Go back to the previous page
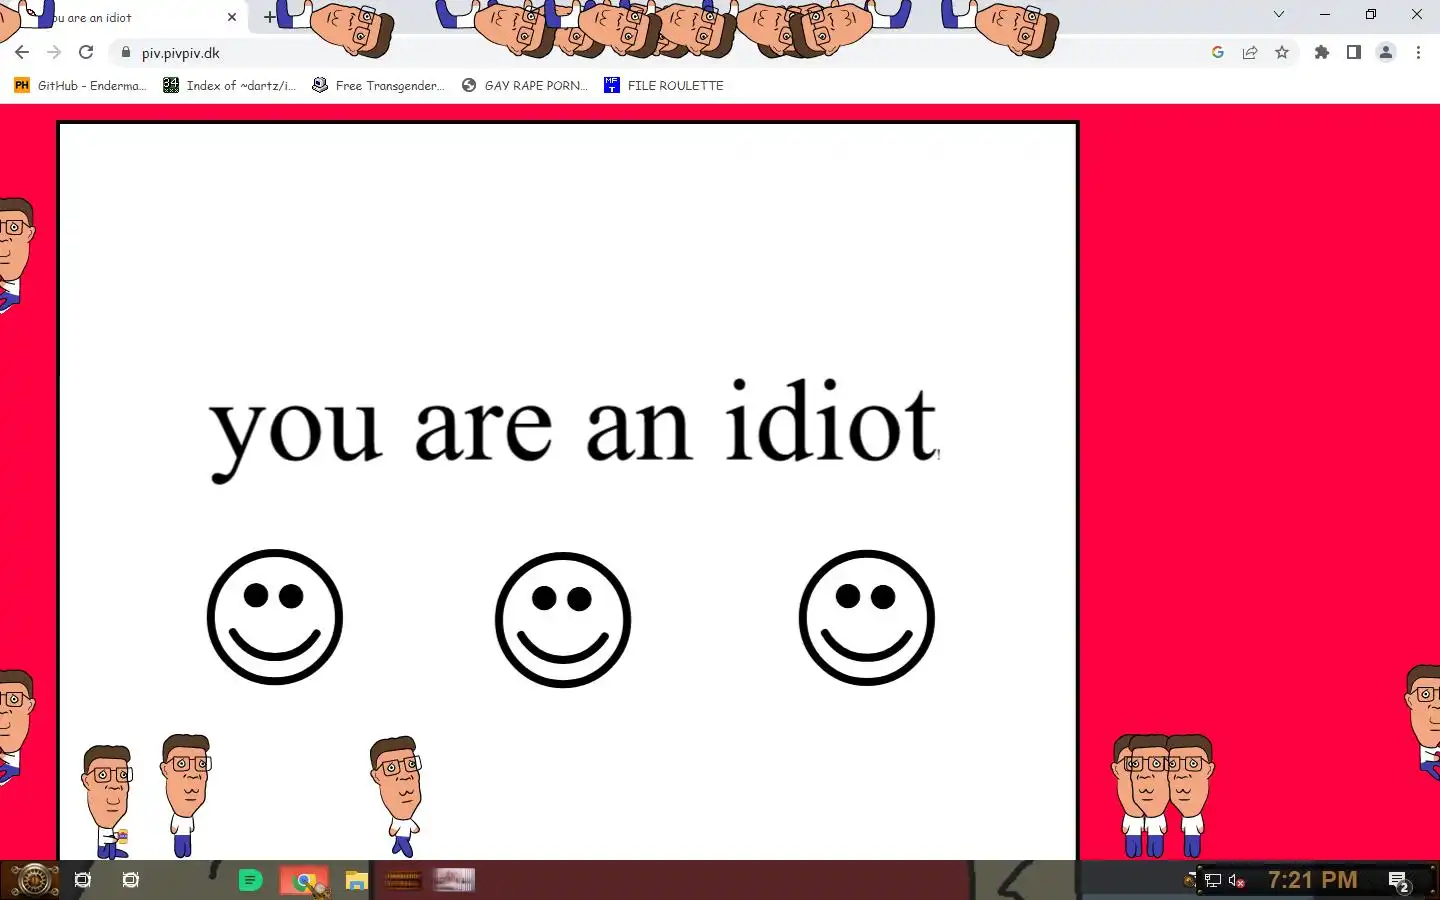The image size is (1440, 900). click(x=22, y=53)
